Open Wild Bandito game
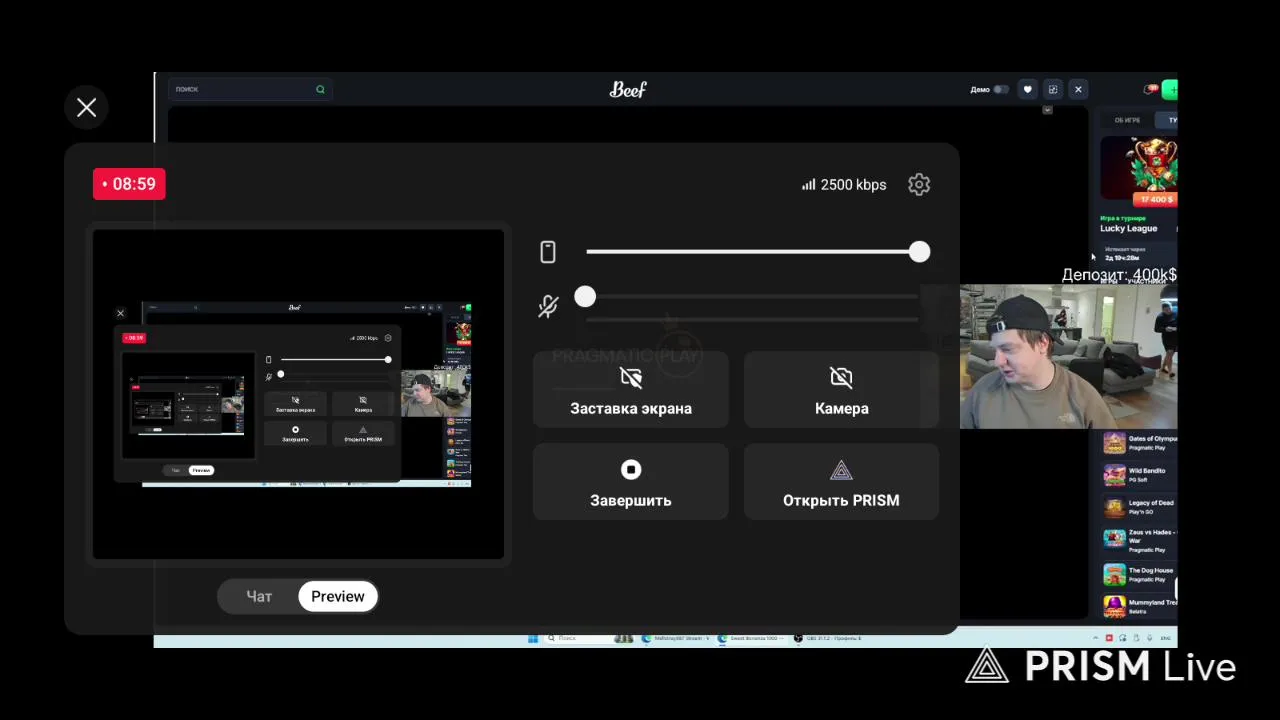Screen dimensions: 1280x720 (x=1140, y=475)
